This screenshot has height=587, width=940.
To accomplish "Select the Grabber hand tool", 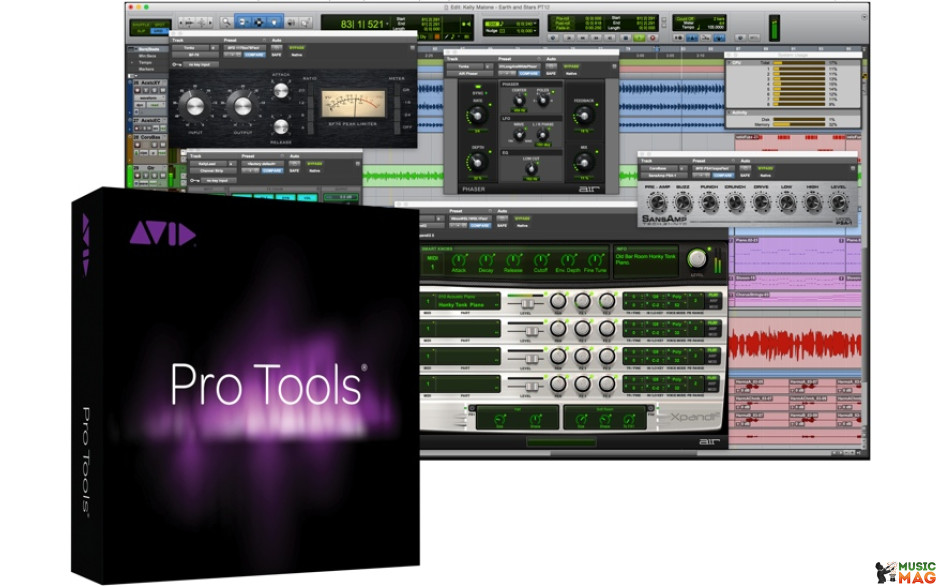I will (x=274, y=22).
